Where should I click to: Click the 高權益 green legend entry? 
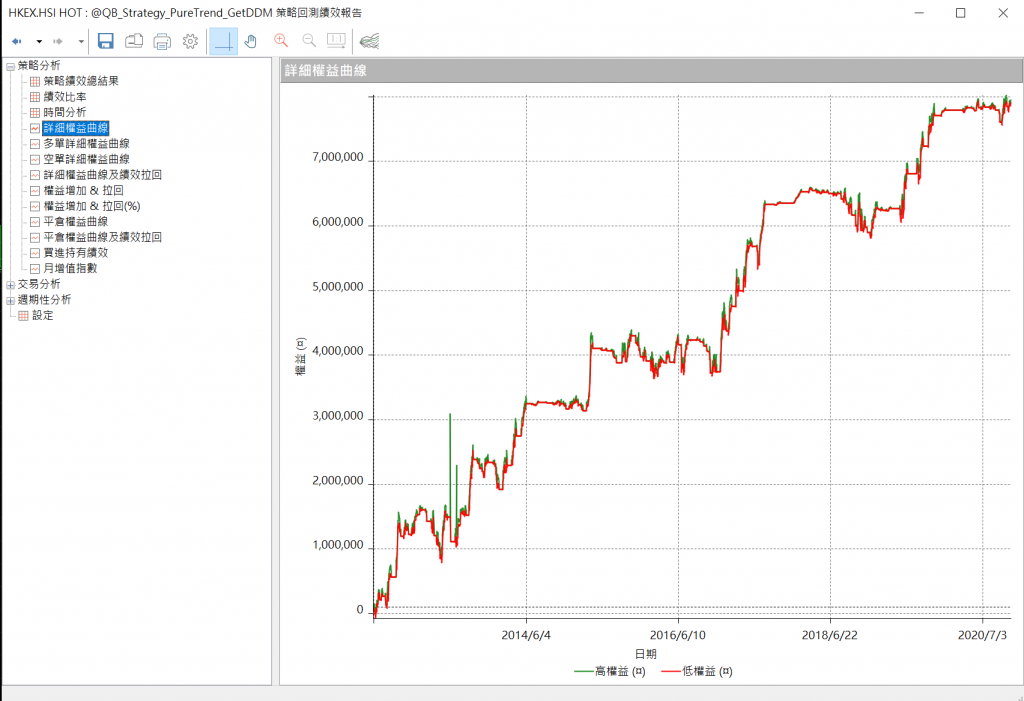[610, 671]
